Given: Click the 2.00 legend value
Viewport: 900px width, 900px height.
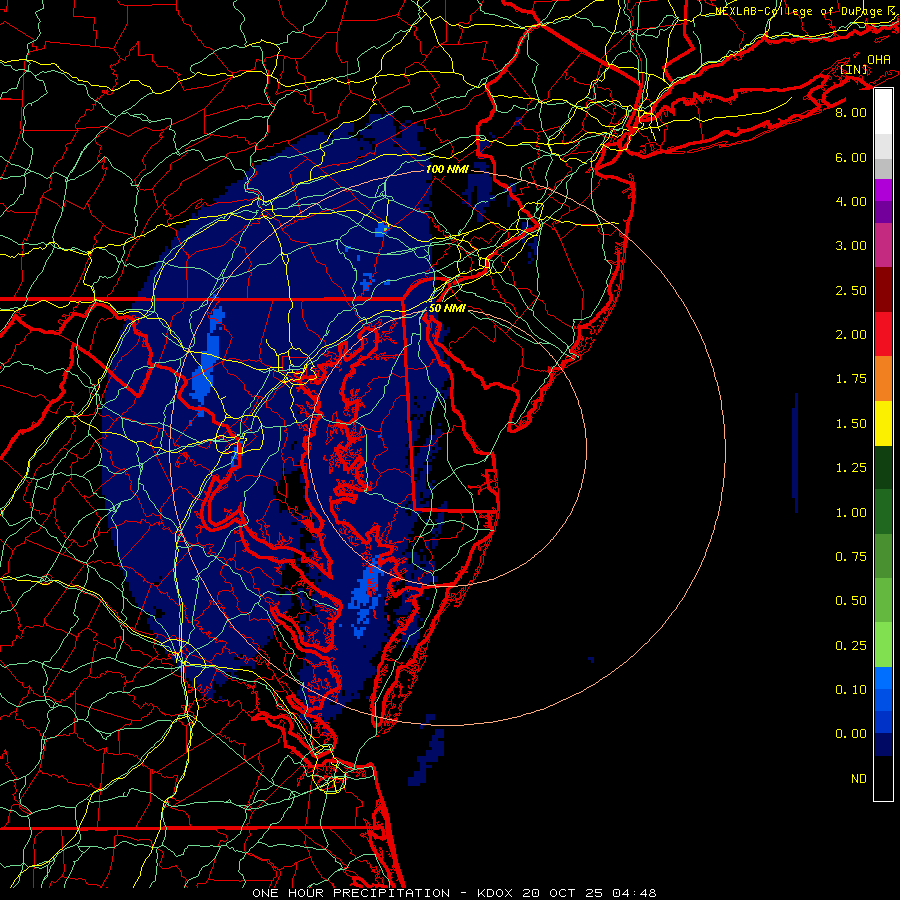Looking at the screenshot, I should [851, 335].
